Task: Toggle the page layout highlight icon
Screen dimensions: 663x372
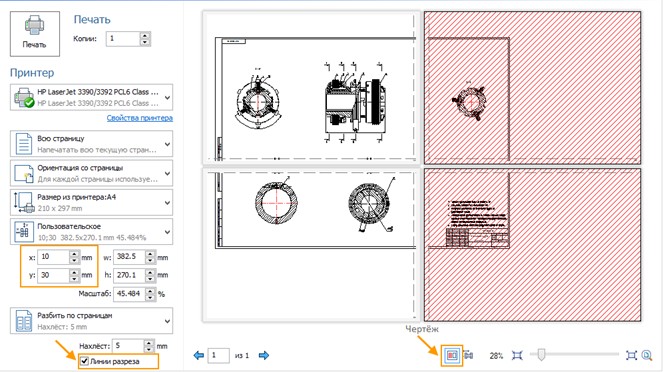Action: pos(452,355)
